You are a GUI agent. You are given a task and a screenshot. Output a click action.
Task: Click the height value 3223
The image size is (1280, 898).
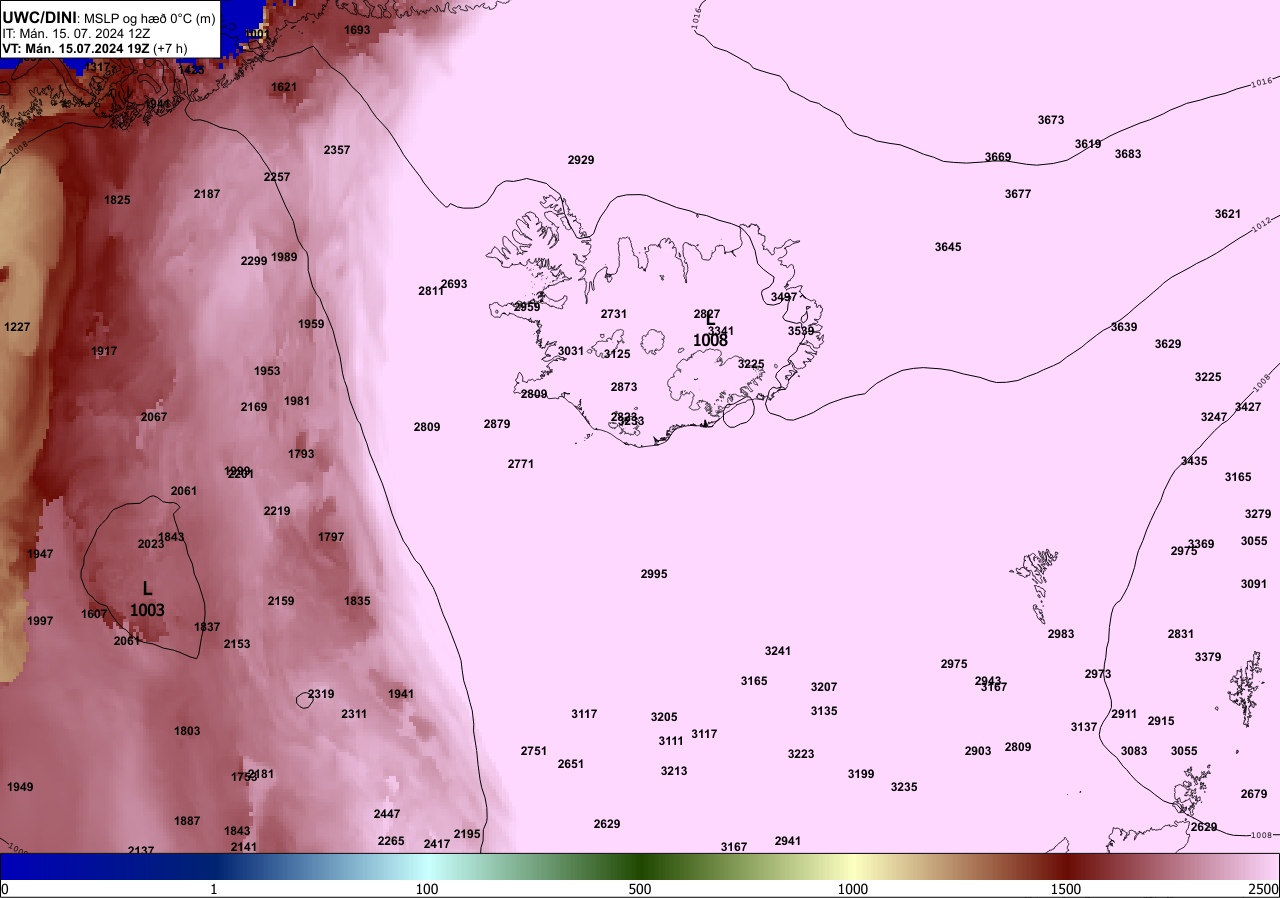tap(801, 754)
